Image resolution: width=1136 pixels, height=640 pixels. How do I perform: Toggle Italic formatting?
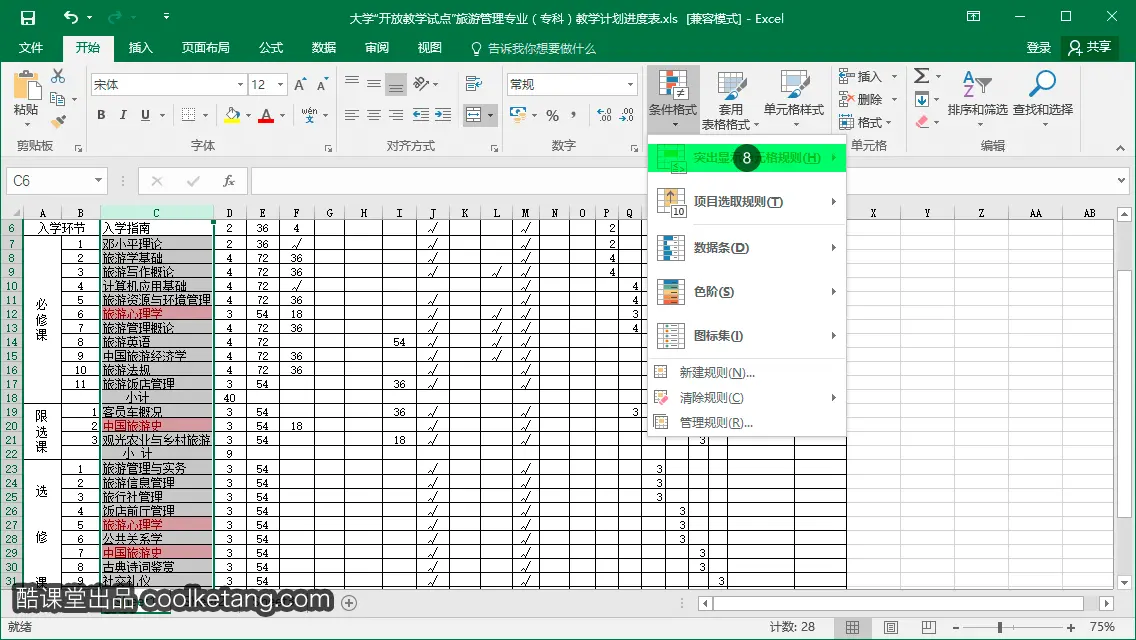click(x=123, y=115)
